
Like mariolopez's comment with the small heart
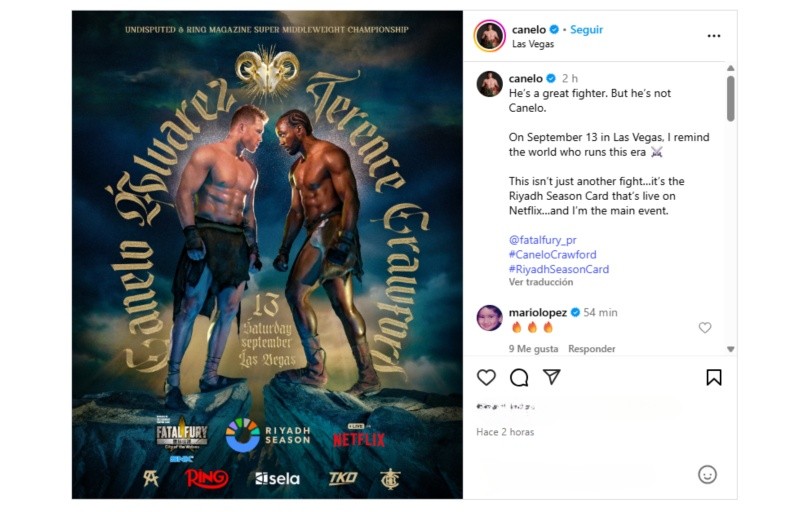tap(705, 328)
